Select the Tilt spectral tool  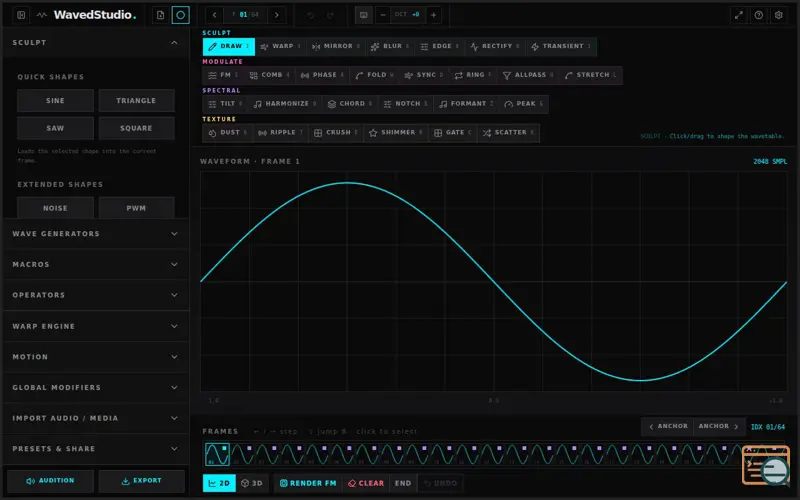[x=225, y=104]
